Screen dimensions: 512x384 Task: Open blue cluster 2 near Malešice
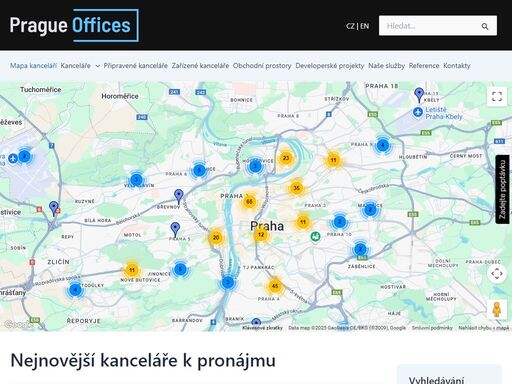[370, 210]
